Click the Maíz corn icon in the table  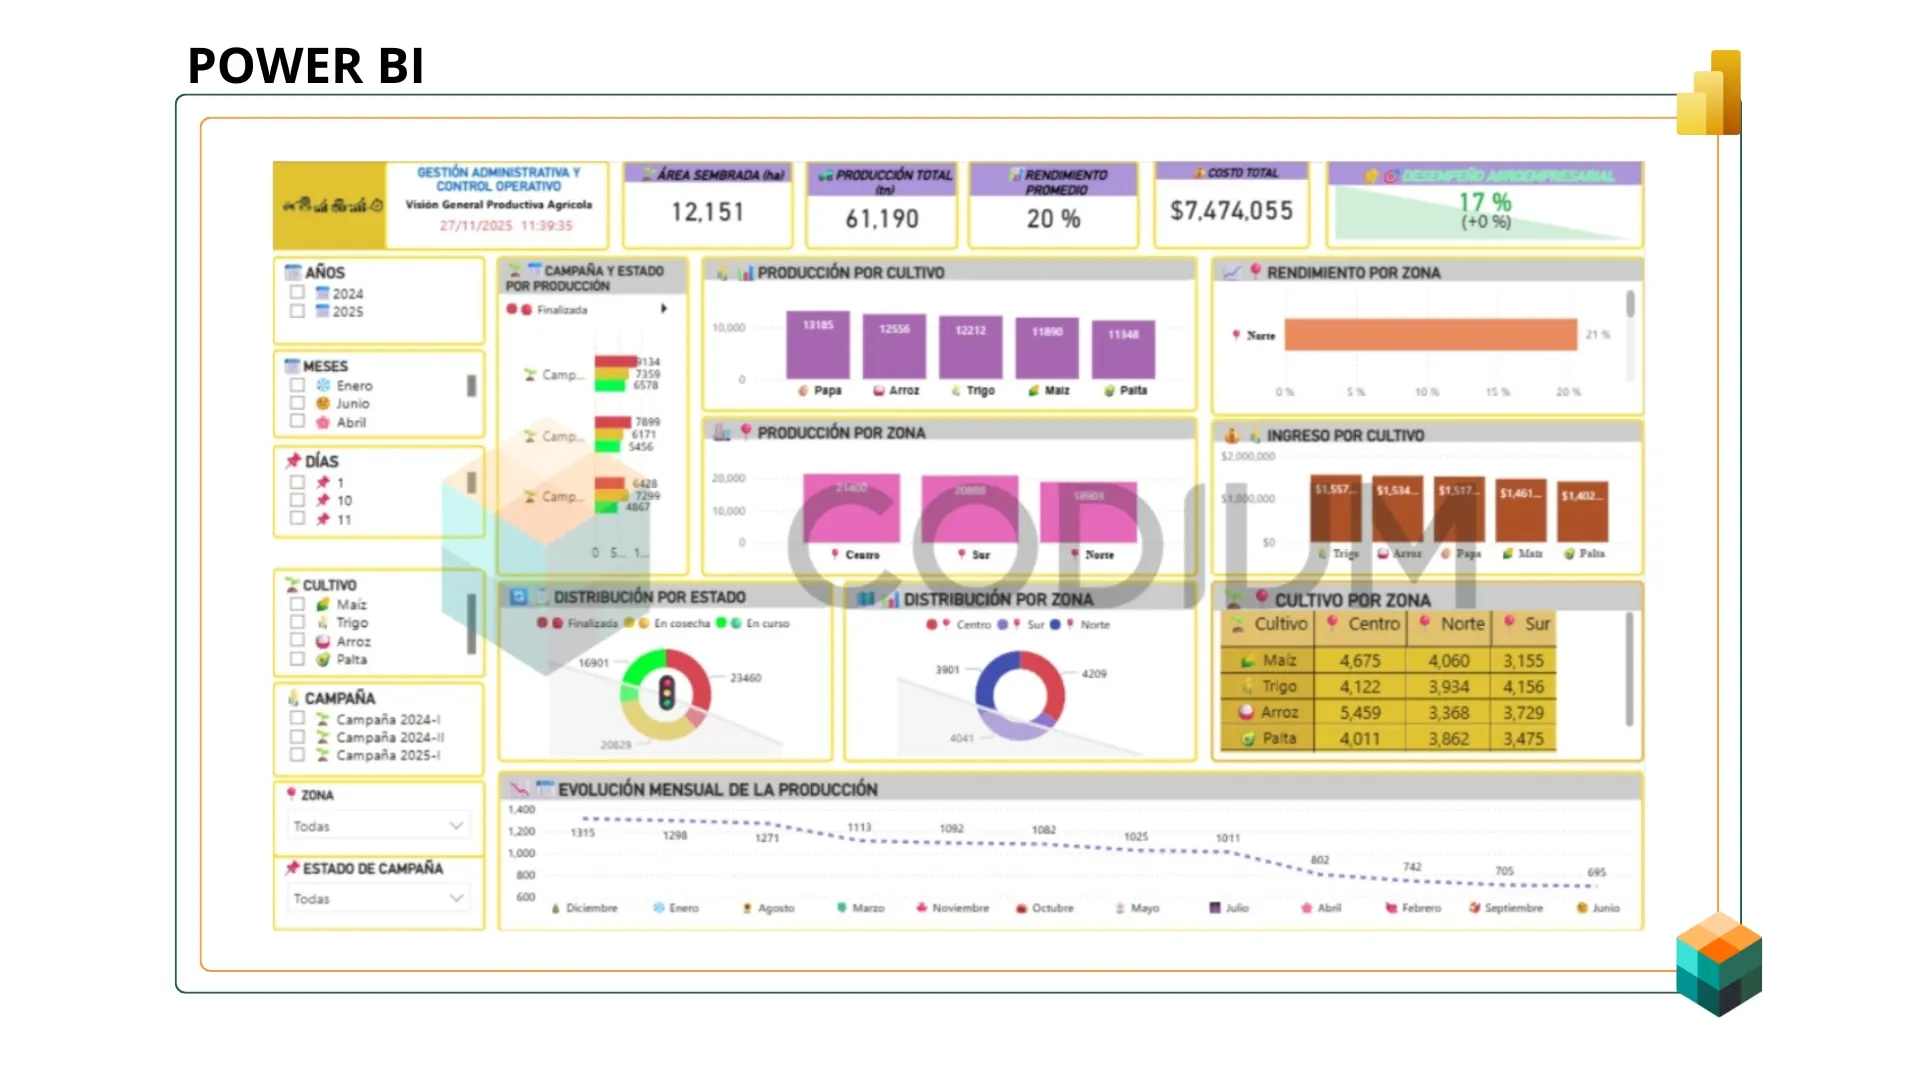click(1247, 661)
